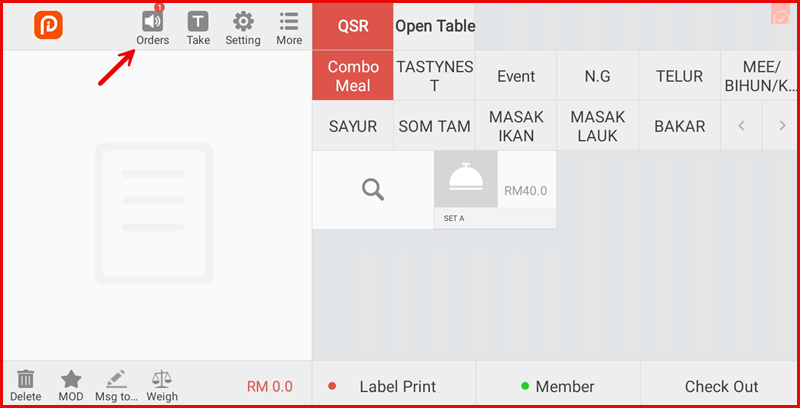The image size is (800, 408).
Task: Click the orange app logo
Action: (x=48, y=25)
